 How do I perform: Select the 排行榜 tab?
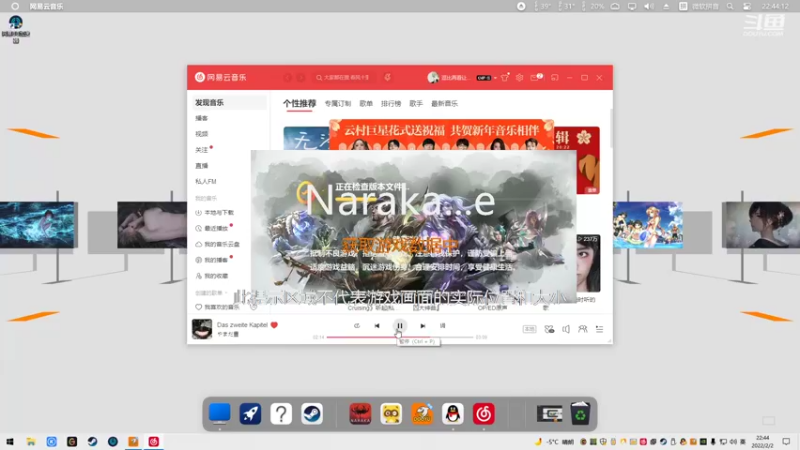tap(391, 104)
